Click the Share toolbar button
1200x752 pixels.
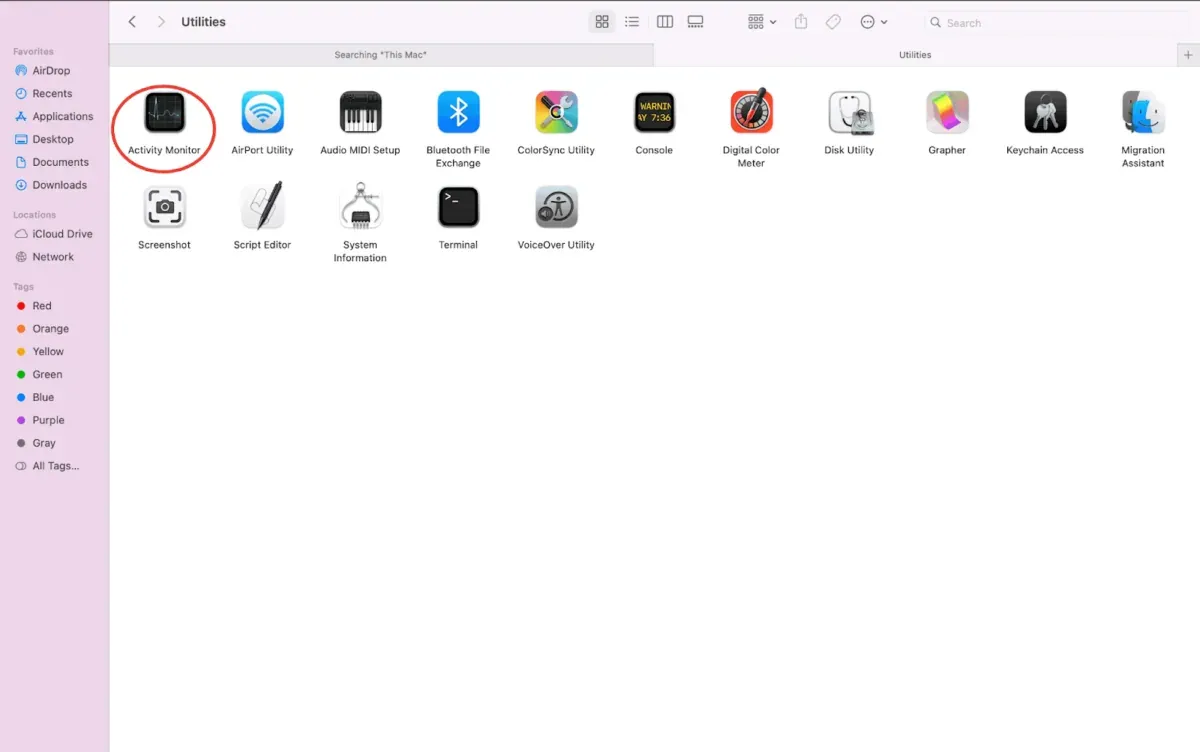[x=801, y=21]
